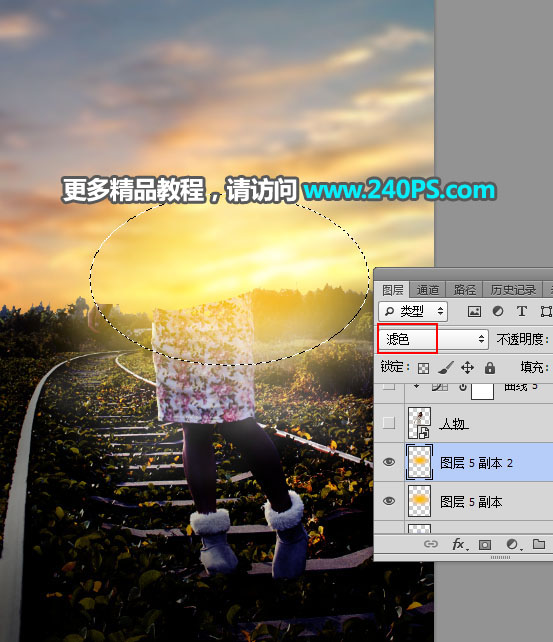
Task: Open the 历史记录 tab
Action: pos(513,290)
